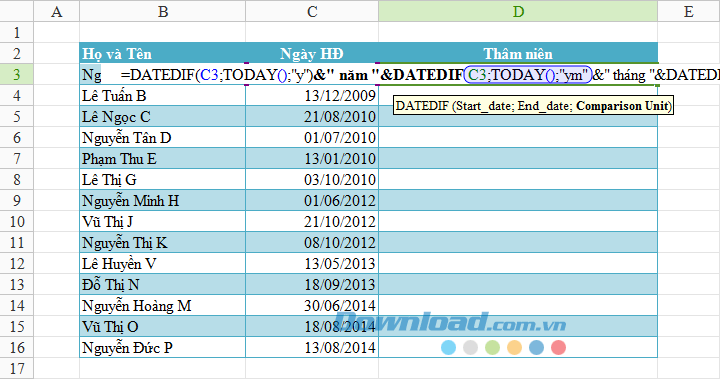This screenshot has height=379, width=720.
Task: Click date cell 03/10/2010
Action: [x=312, y=180]
